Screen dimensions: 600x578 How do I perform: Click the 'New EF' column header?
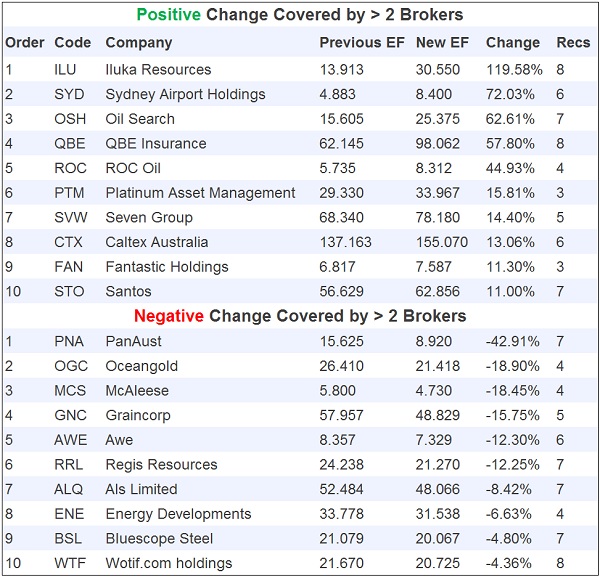pyautogui.click(x=441, y=43)
